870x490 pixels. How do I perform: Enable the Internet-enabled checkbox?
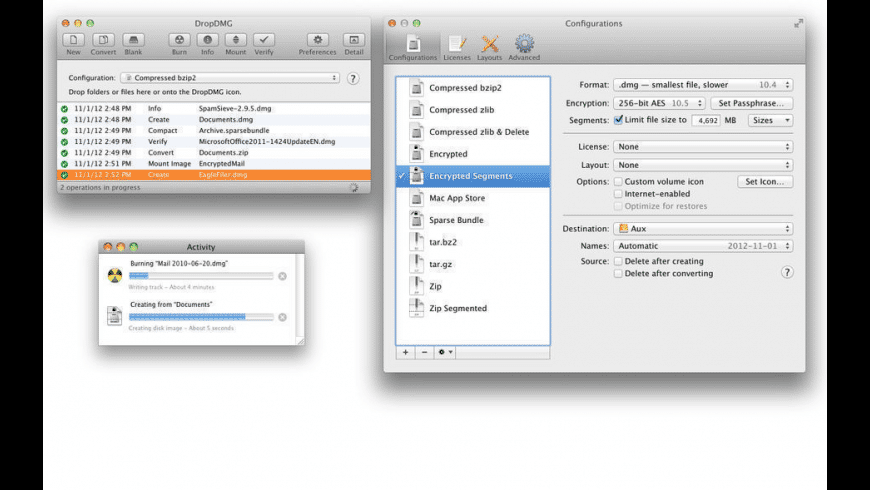(618, 194)
